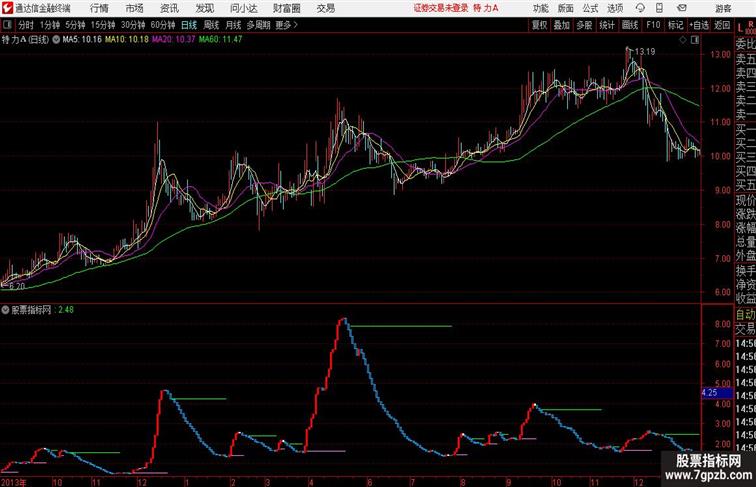This screenshot has height=487, width=756.
Task: Click the 游客 guest account label
Action: pyautogui.click(x=723, y=8)
